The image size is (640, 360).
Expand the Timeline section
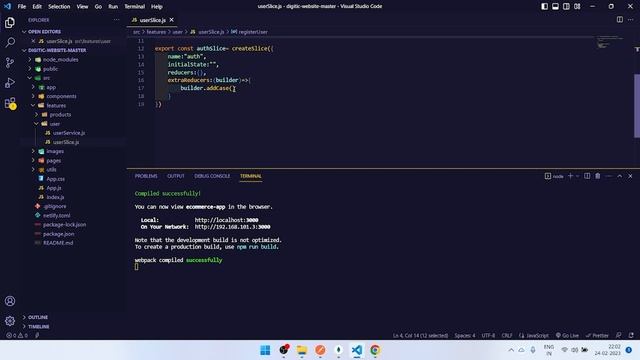[38, 327]
